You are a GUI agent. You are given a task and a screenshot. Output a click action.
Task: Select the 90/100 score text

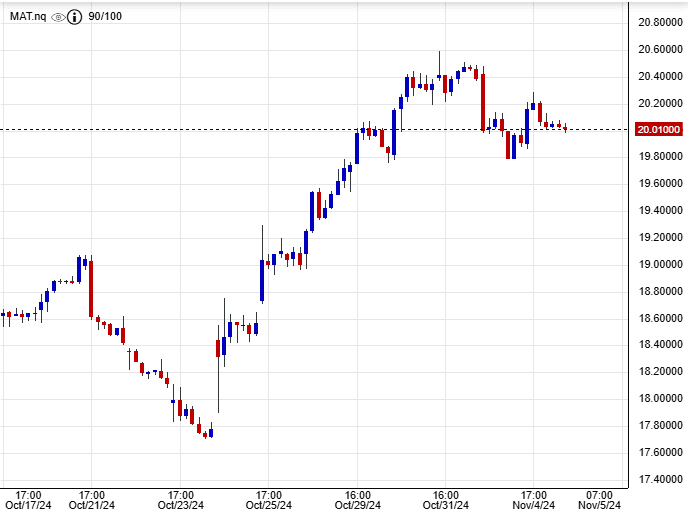[104, 17]
